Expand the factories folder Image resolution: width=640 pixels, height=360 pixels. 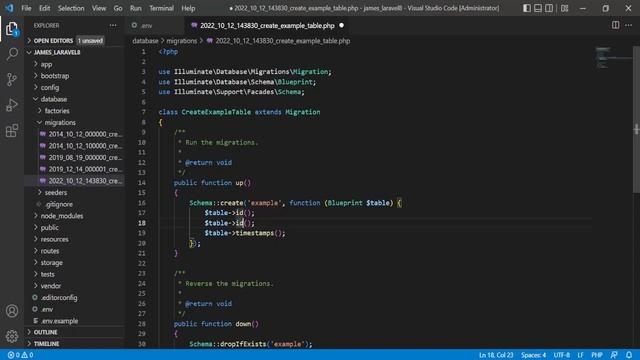click(75, 111)
